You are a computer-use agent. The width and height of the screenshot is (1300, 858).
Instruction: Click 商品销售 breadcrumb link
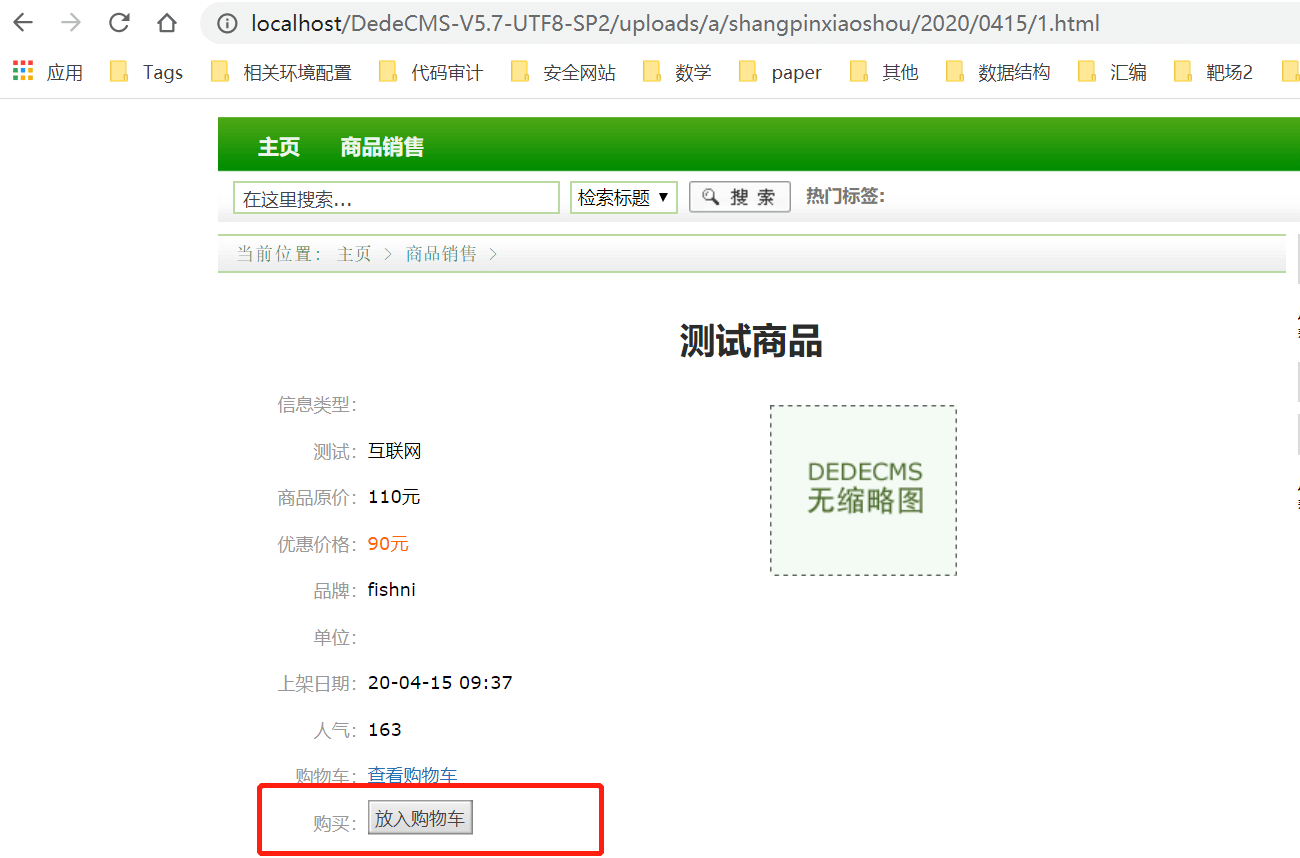point(441,254)
